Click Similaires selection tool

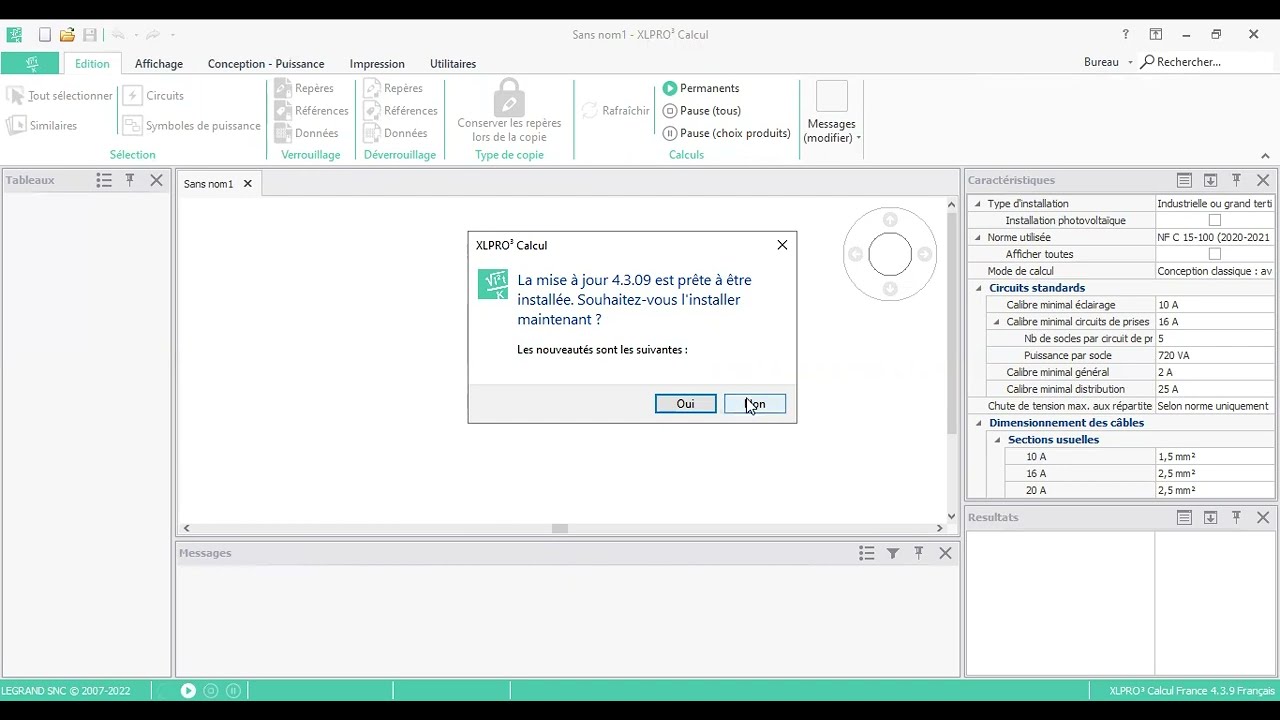pyautogui.click(x=42, y=126)
